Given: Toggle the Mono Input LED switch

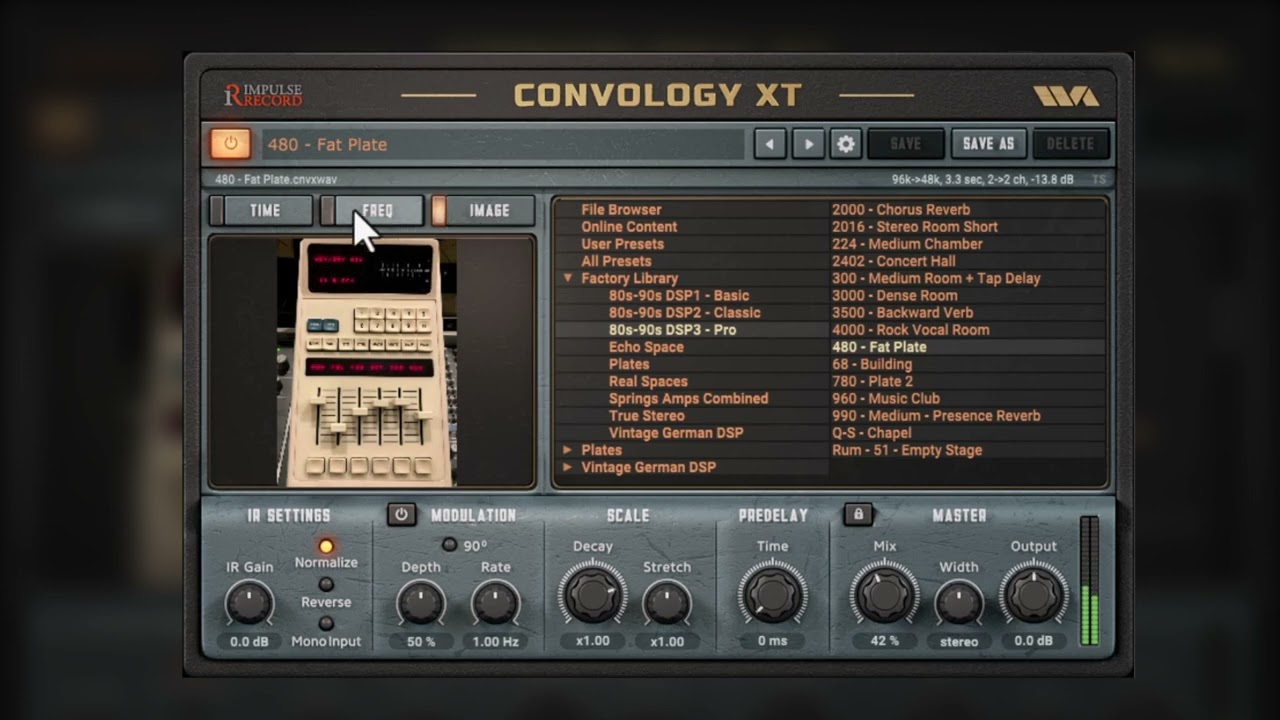Looking at the screenshot, I should [x=326, y=624].
